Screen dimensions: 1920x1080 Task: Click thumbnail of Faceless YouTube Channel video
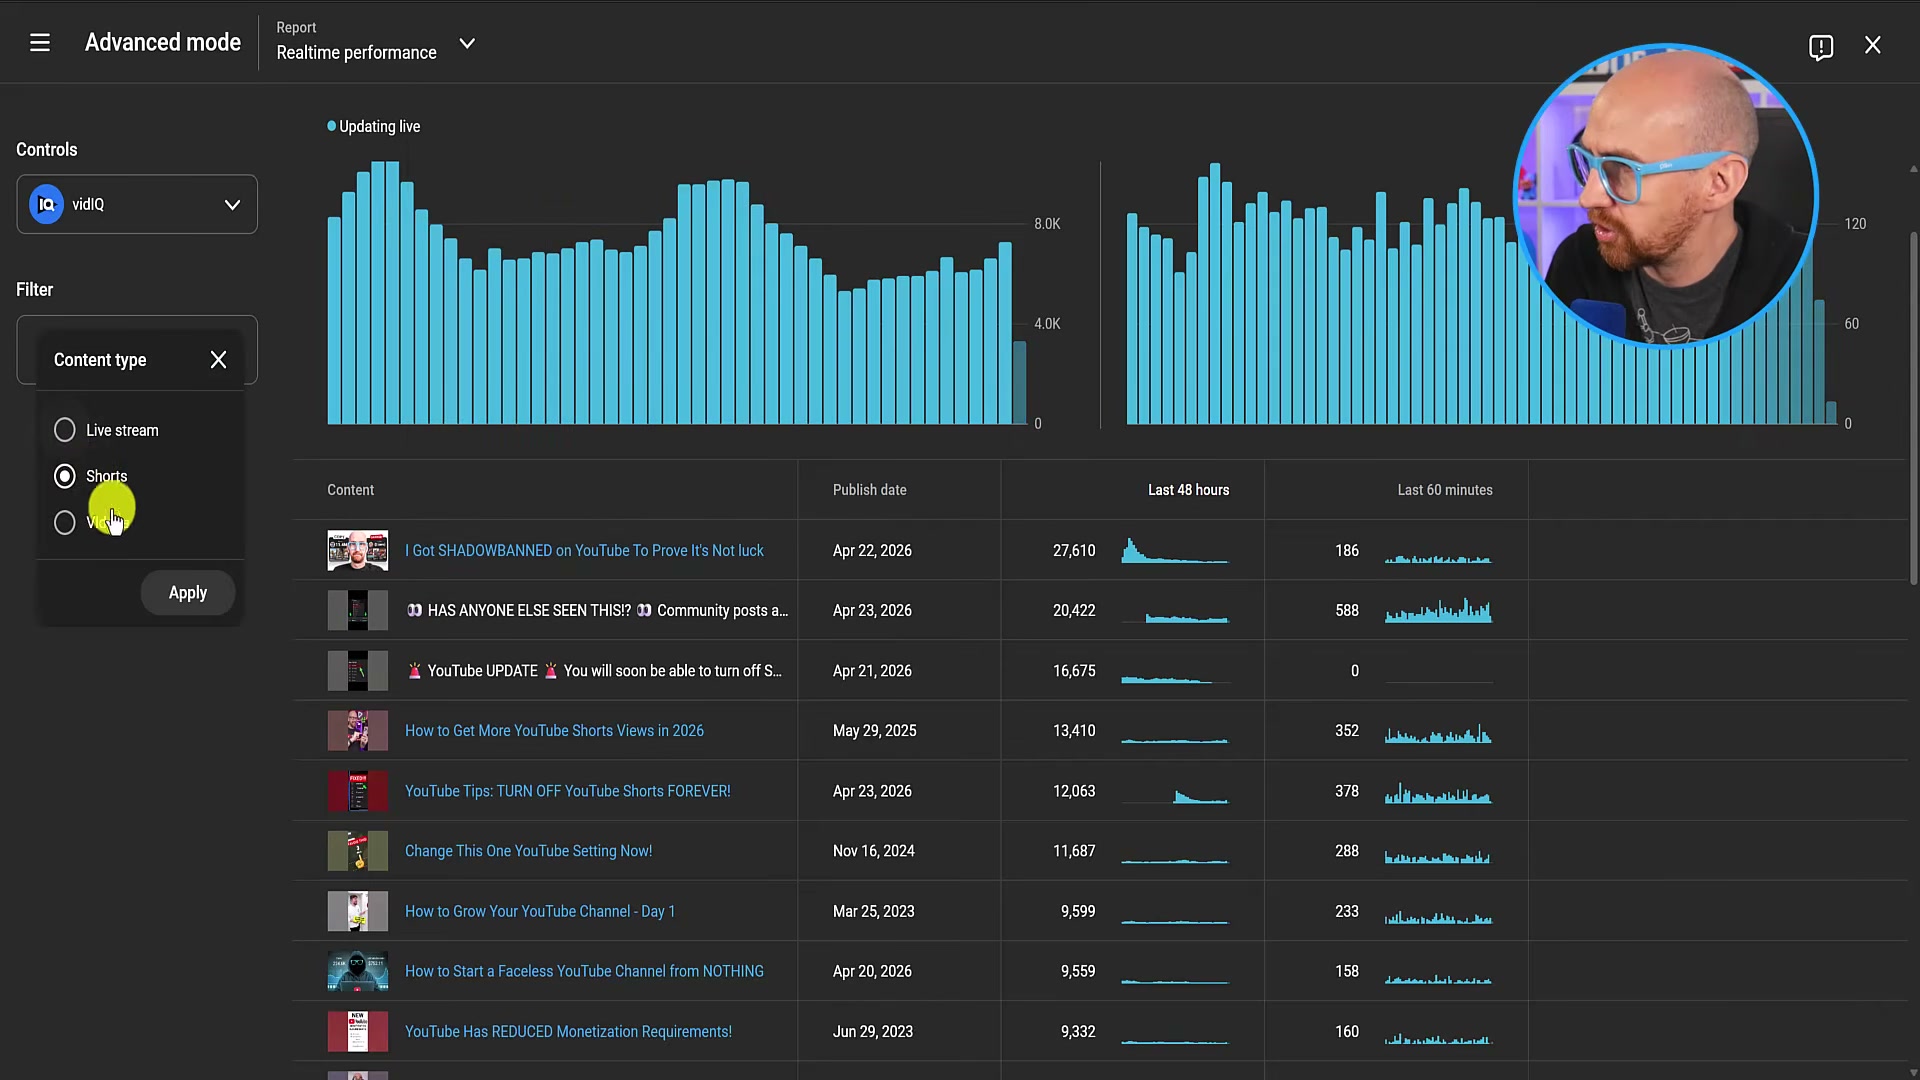(x=358, y=971)
